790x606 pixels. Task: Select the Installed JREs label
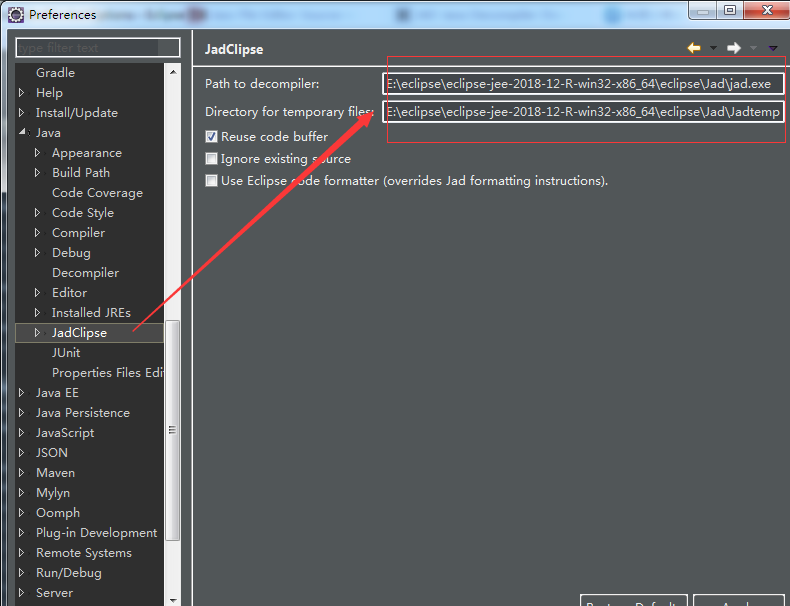pos(91,312)
